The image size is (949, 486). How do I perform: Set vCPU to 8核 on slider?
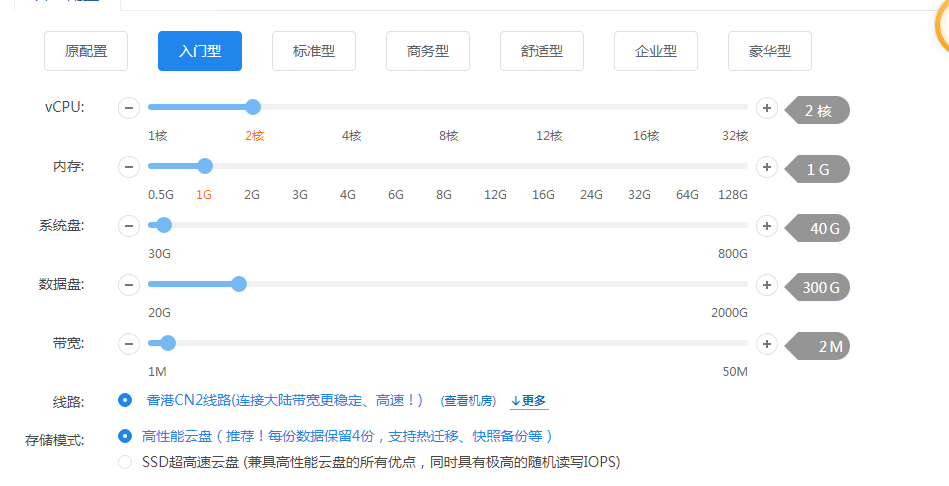pyautogui.click(x=448, y=107)
